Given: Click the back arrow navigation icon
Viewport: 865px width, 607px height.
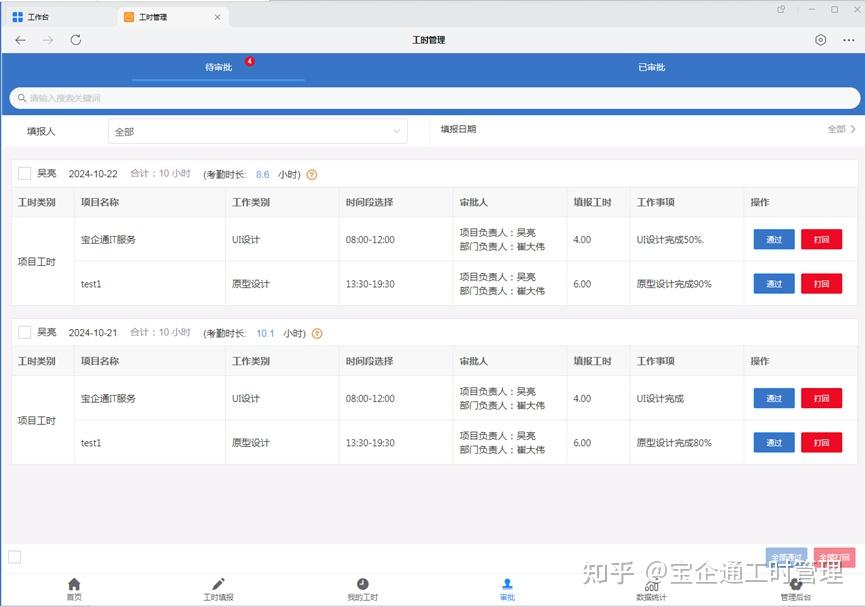Looking at the screenshot, I should click(x=20, y=40).
